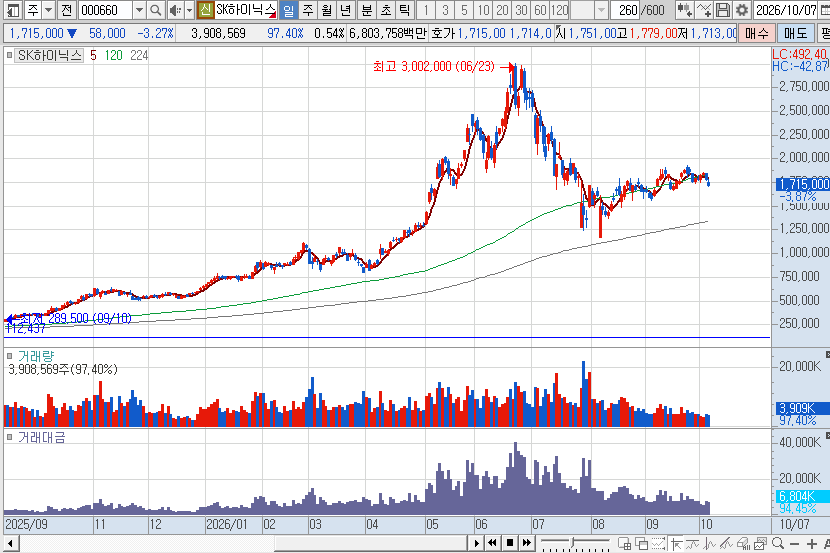Click the play button in chart replay controls
Image resolution: width=830 pixels, height=553 pixels.
[476, 543]
